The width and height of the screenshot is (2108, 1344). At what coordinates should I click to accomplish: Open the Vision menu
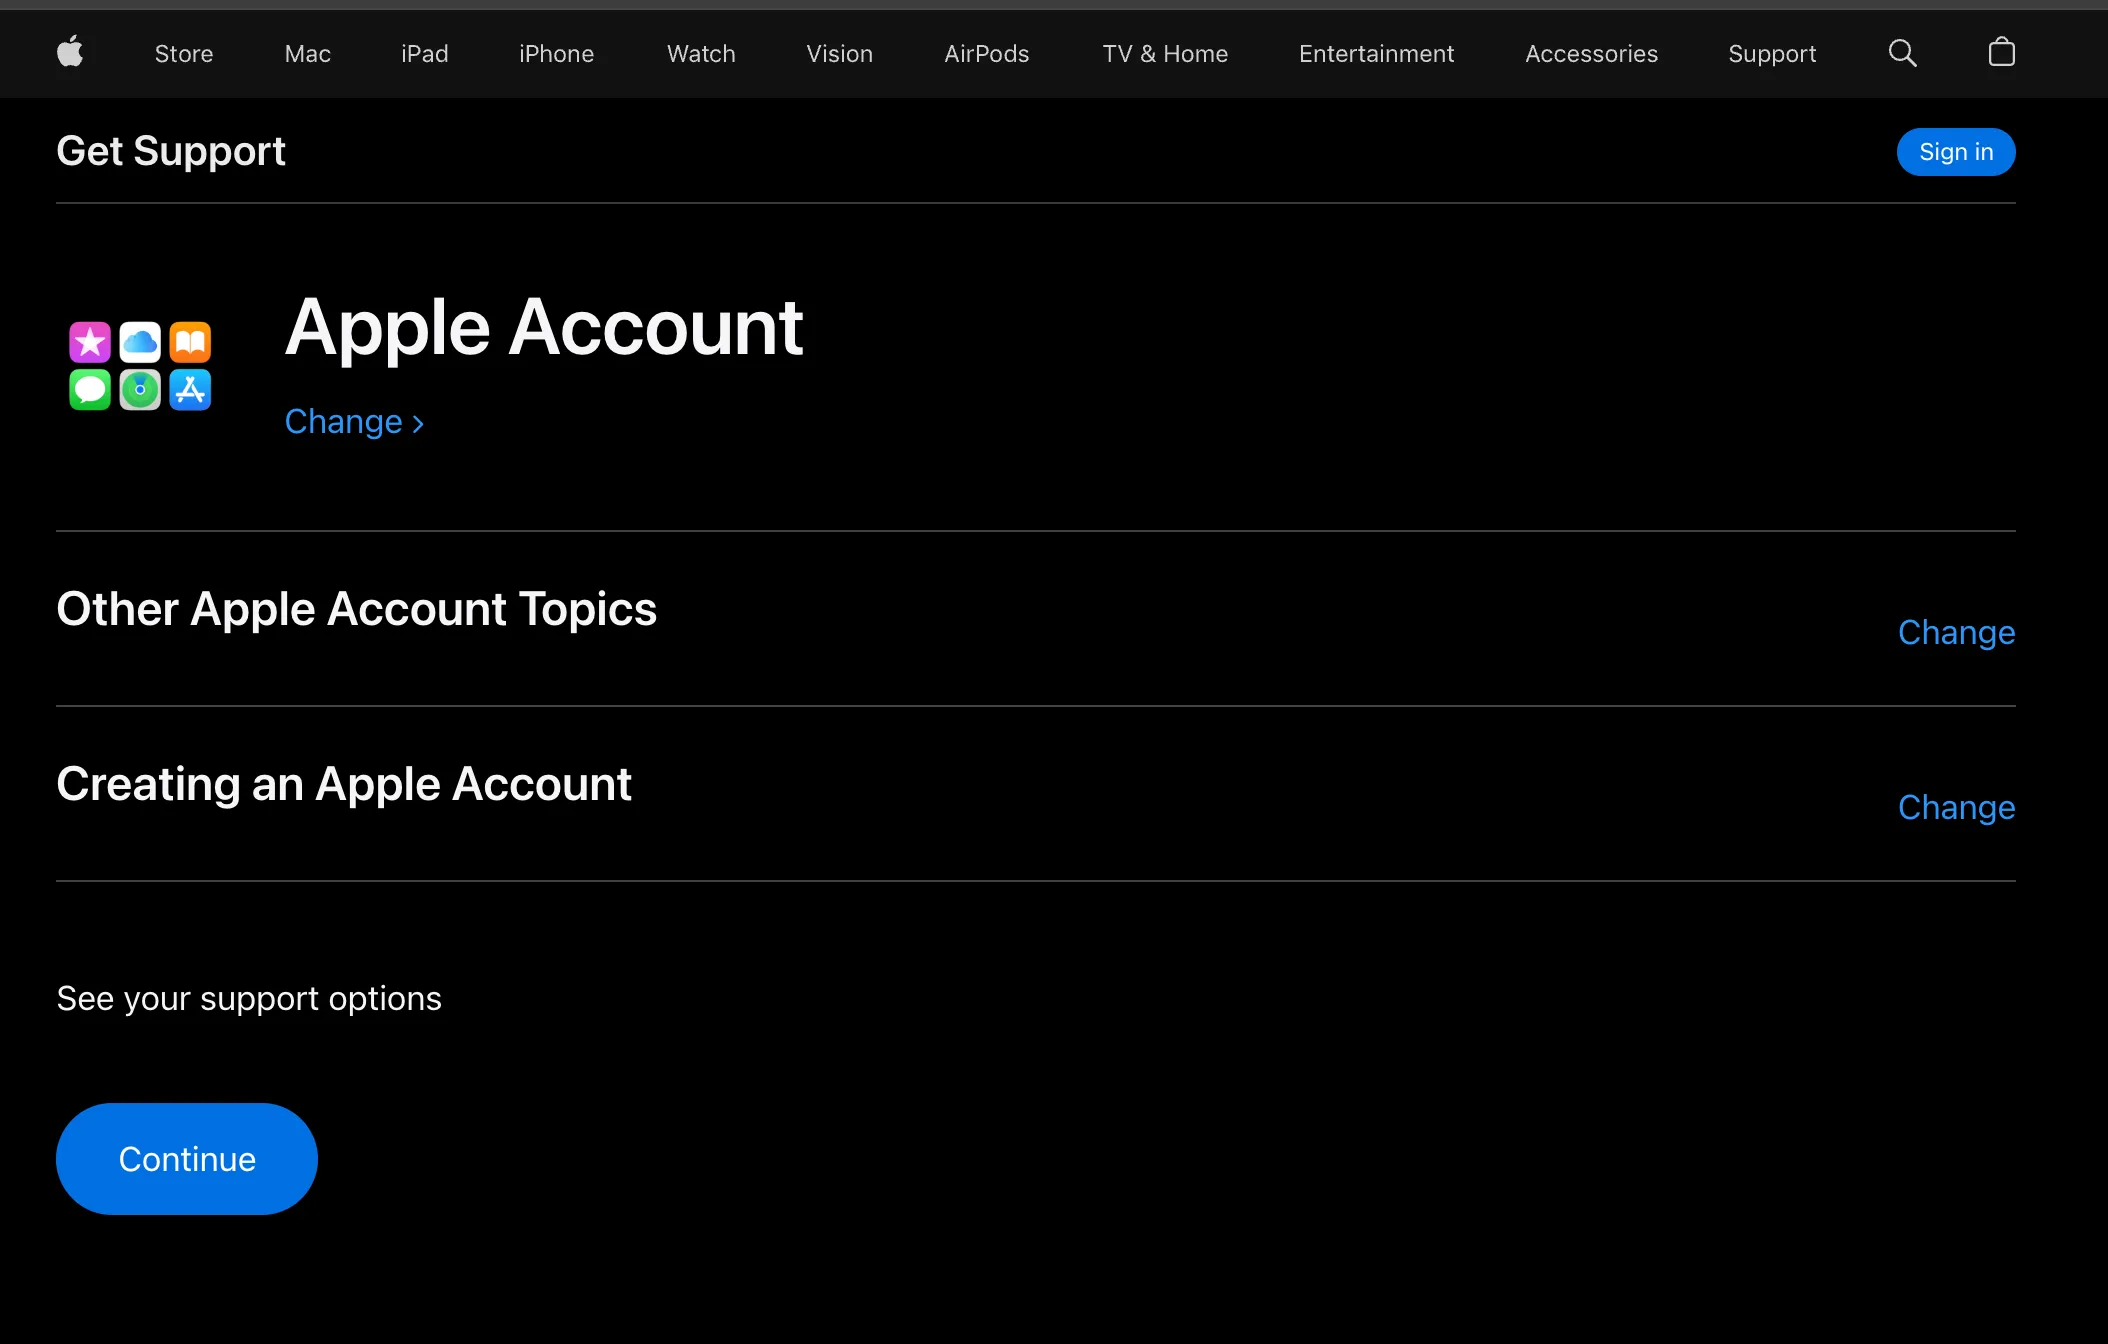[840, 54]
